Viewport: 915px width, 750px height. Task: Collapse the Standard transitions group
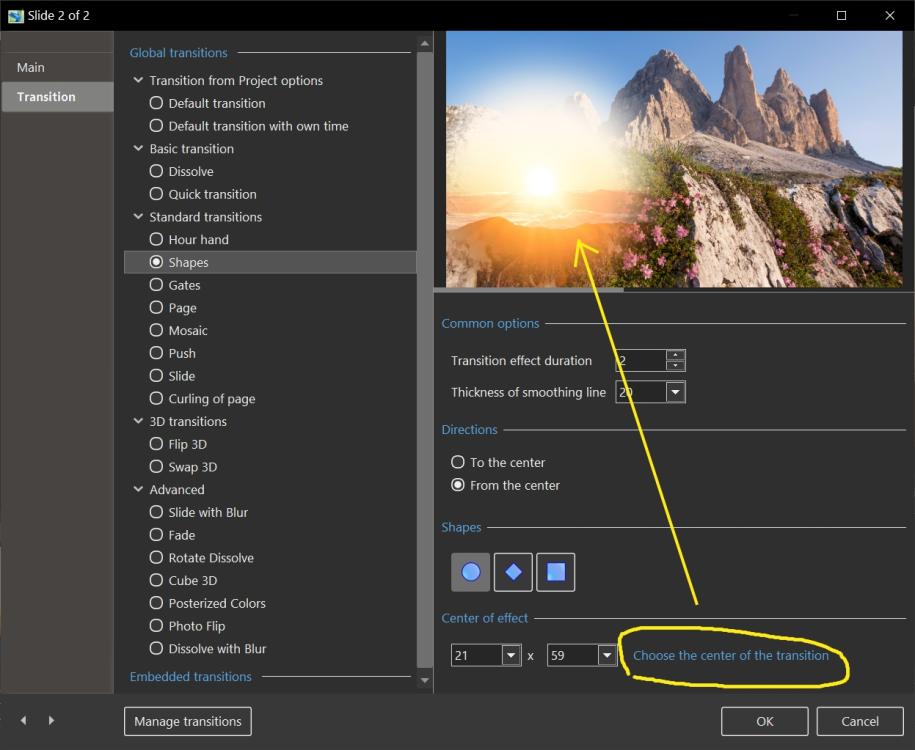138,217
